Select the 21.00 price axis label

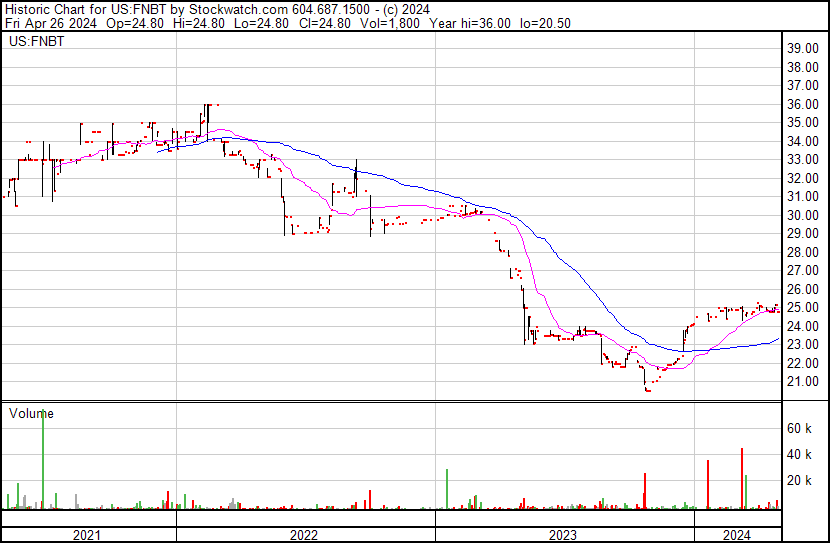coord(802,382)
